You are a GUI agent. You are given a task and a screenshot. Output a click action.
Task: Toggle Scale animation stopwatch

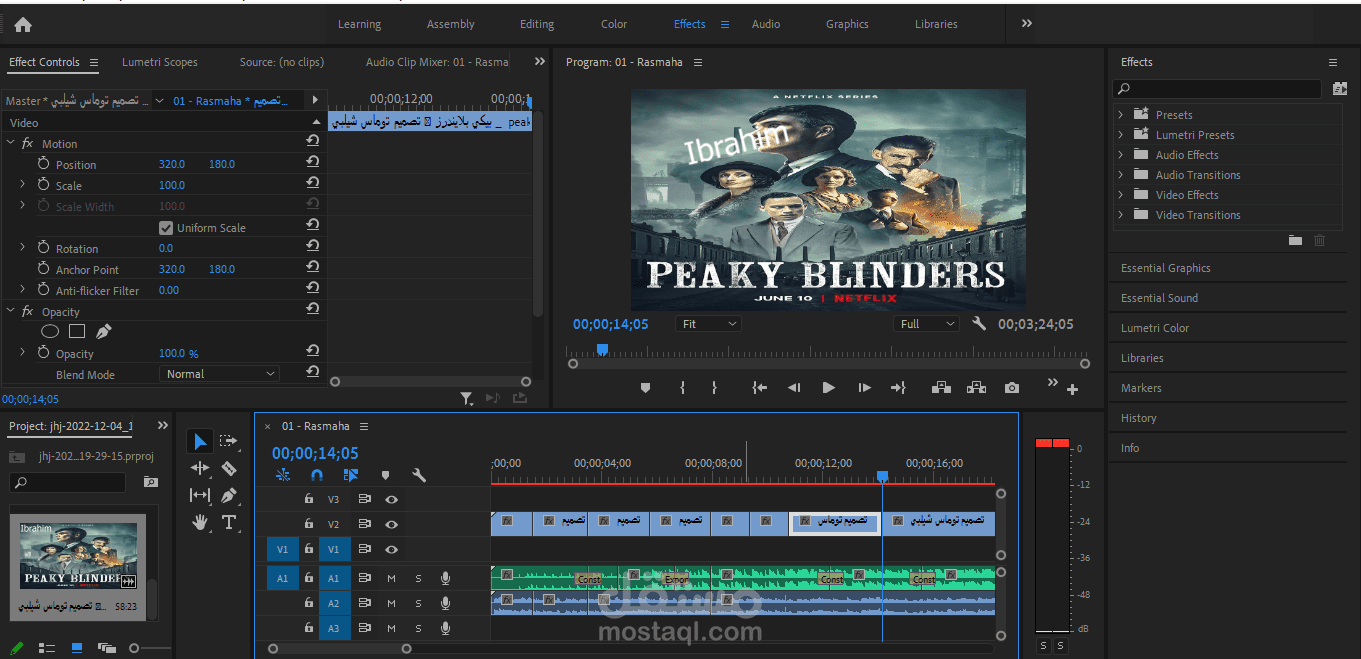click(44, 185)
